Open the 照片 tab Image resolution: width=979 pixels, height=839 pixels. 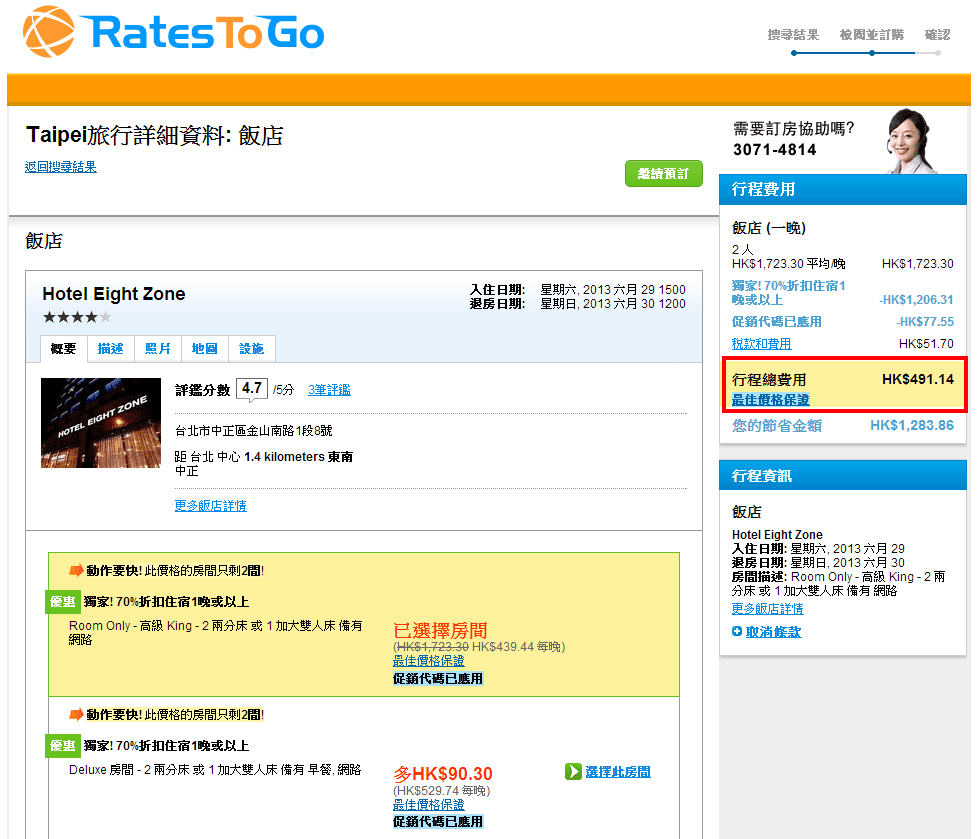[157, 349]
